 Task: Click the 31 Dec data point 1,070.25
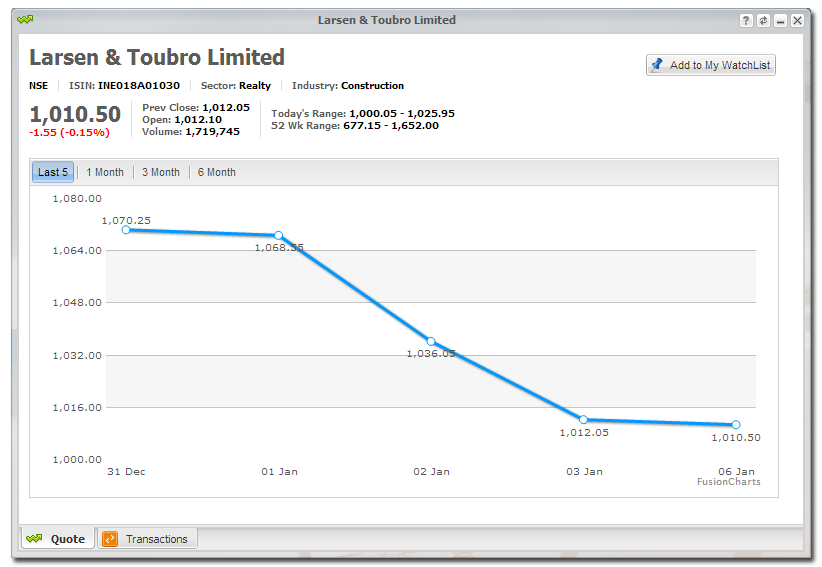(126, 230)
